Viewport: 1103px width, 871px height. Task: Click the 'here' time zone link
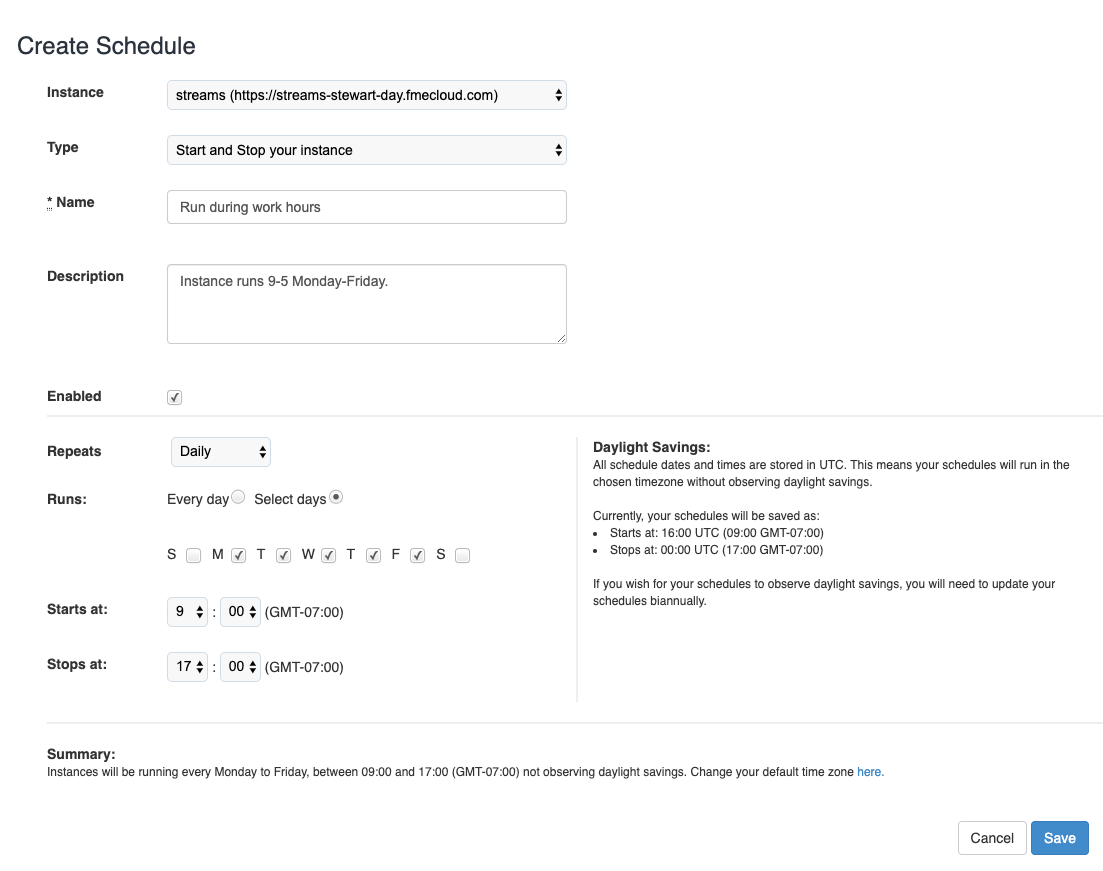[x=870, y=772]
